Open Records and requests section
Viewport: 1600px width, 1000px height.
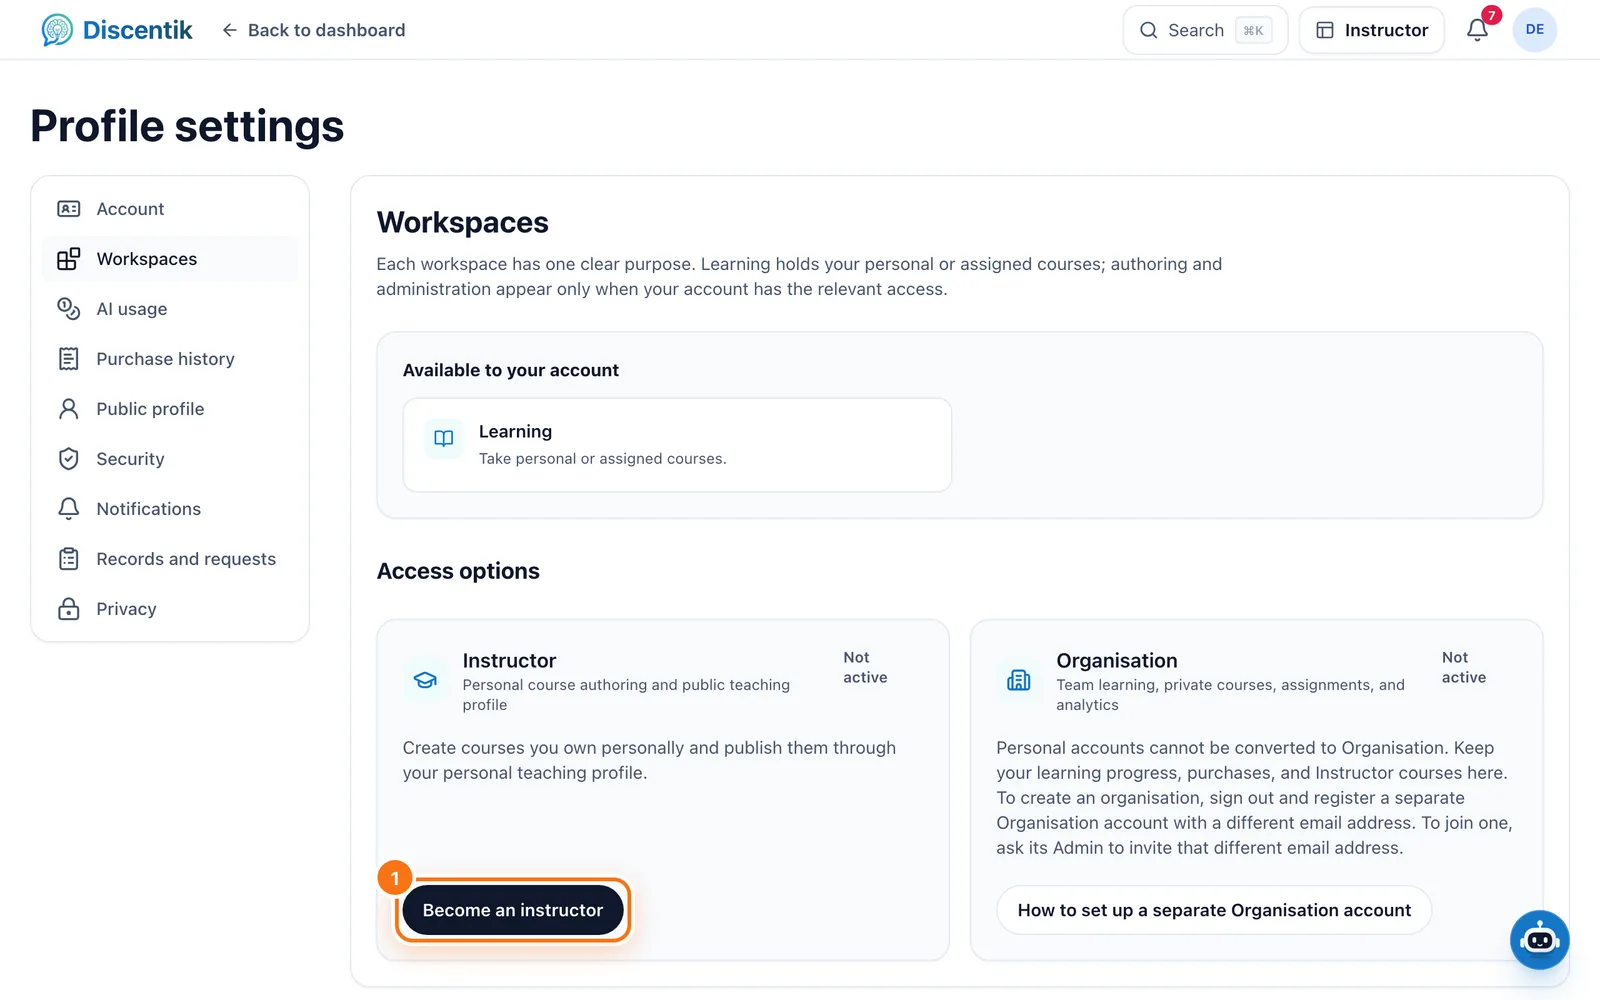click(170, 559)
